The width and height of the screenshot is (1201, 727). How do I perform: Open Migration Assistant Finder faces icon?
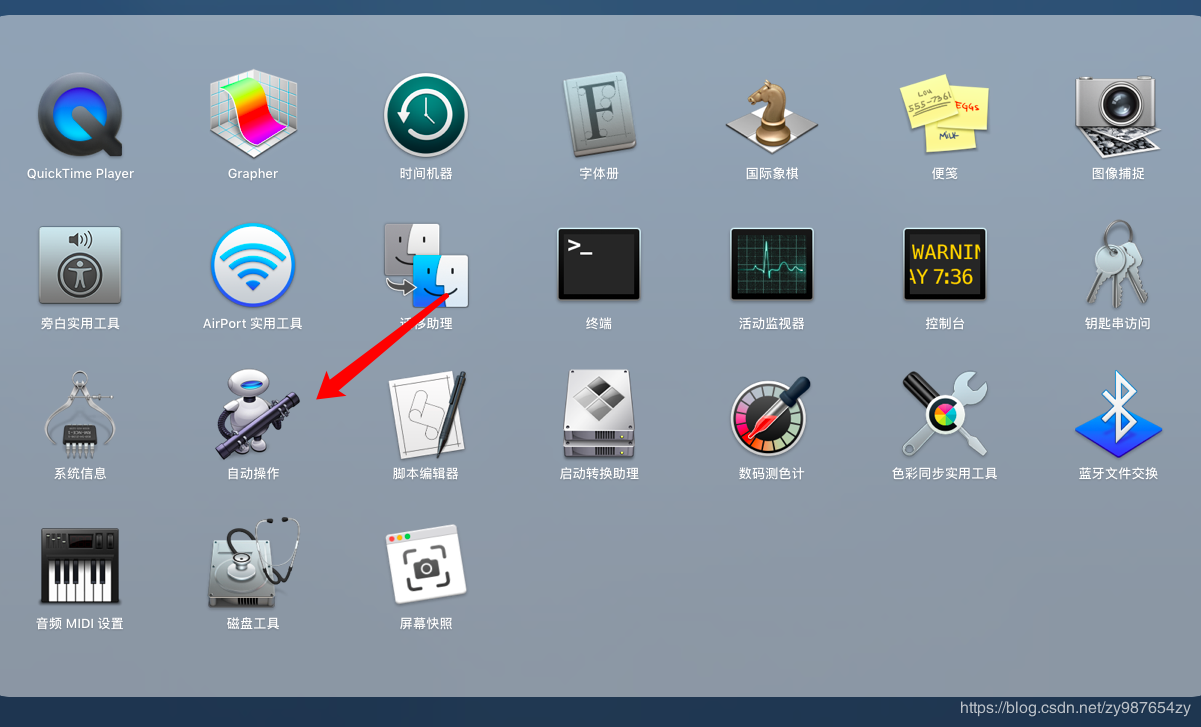(426, 265)
